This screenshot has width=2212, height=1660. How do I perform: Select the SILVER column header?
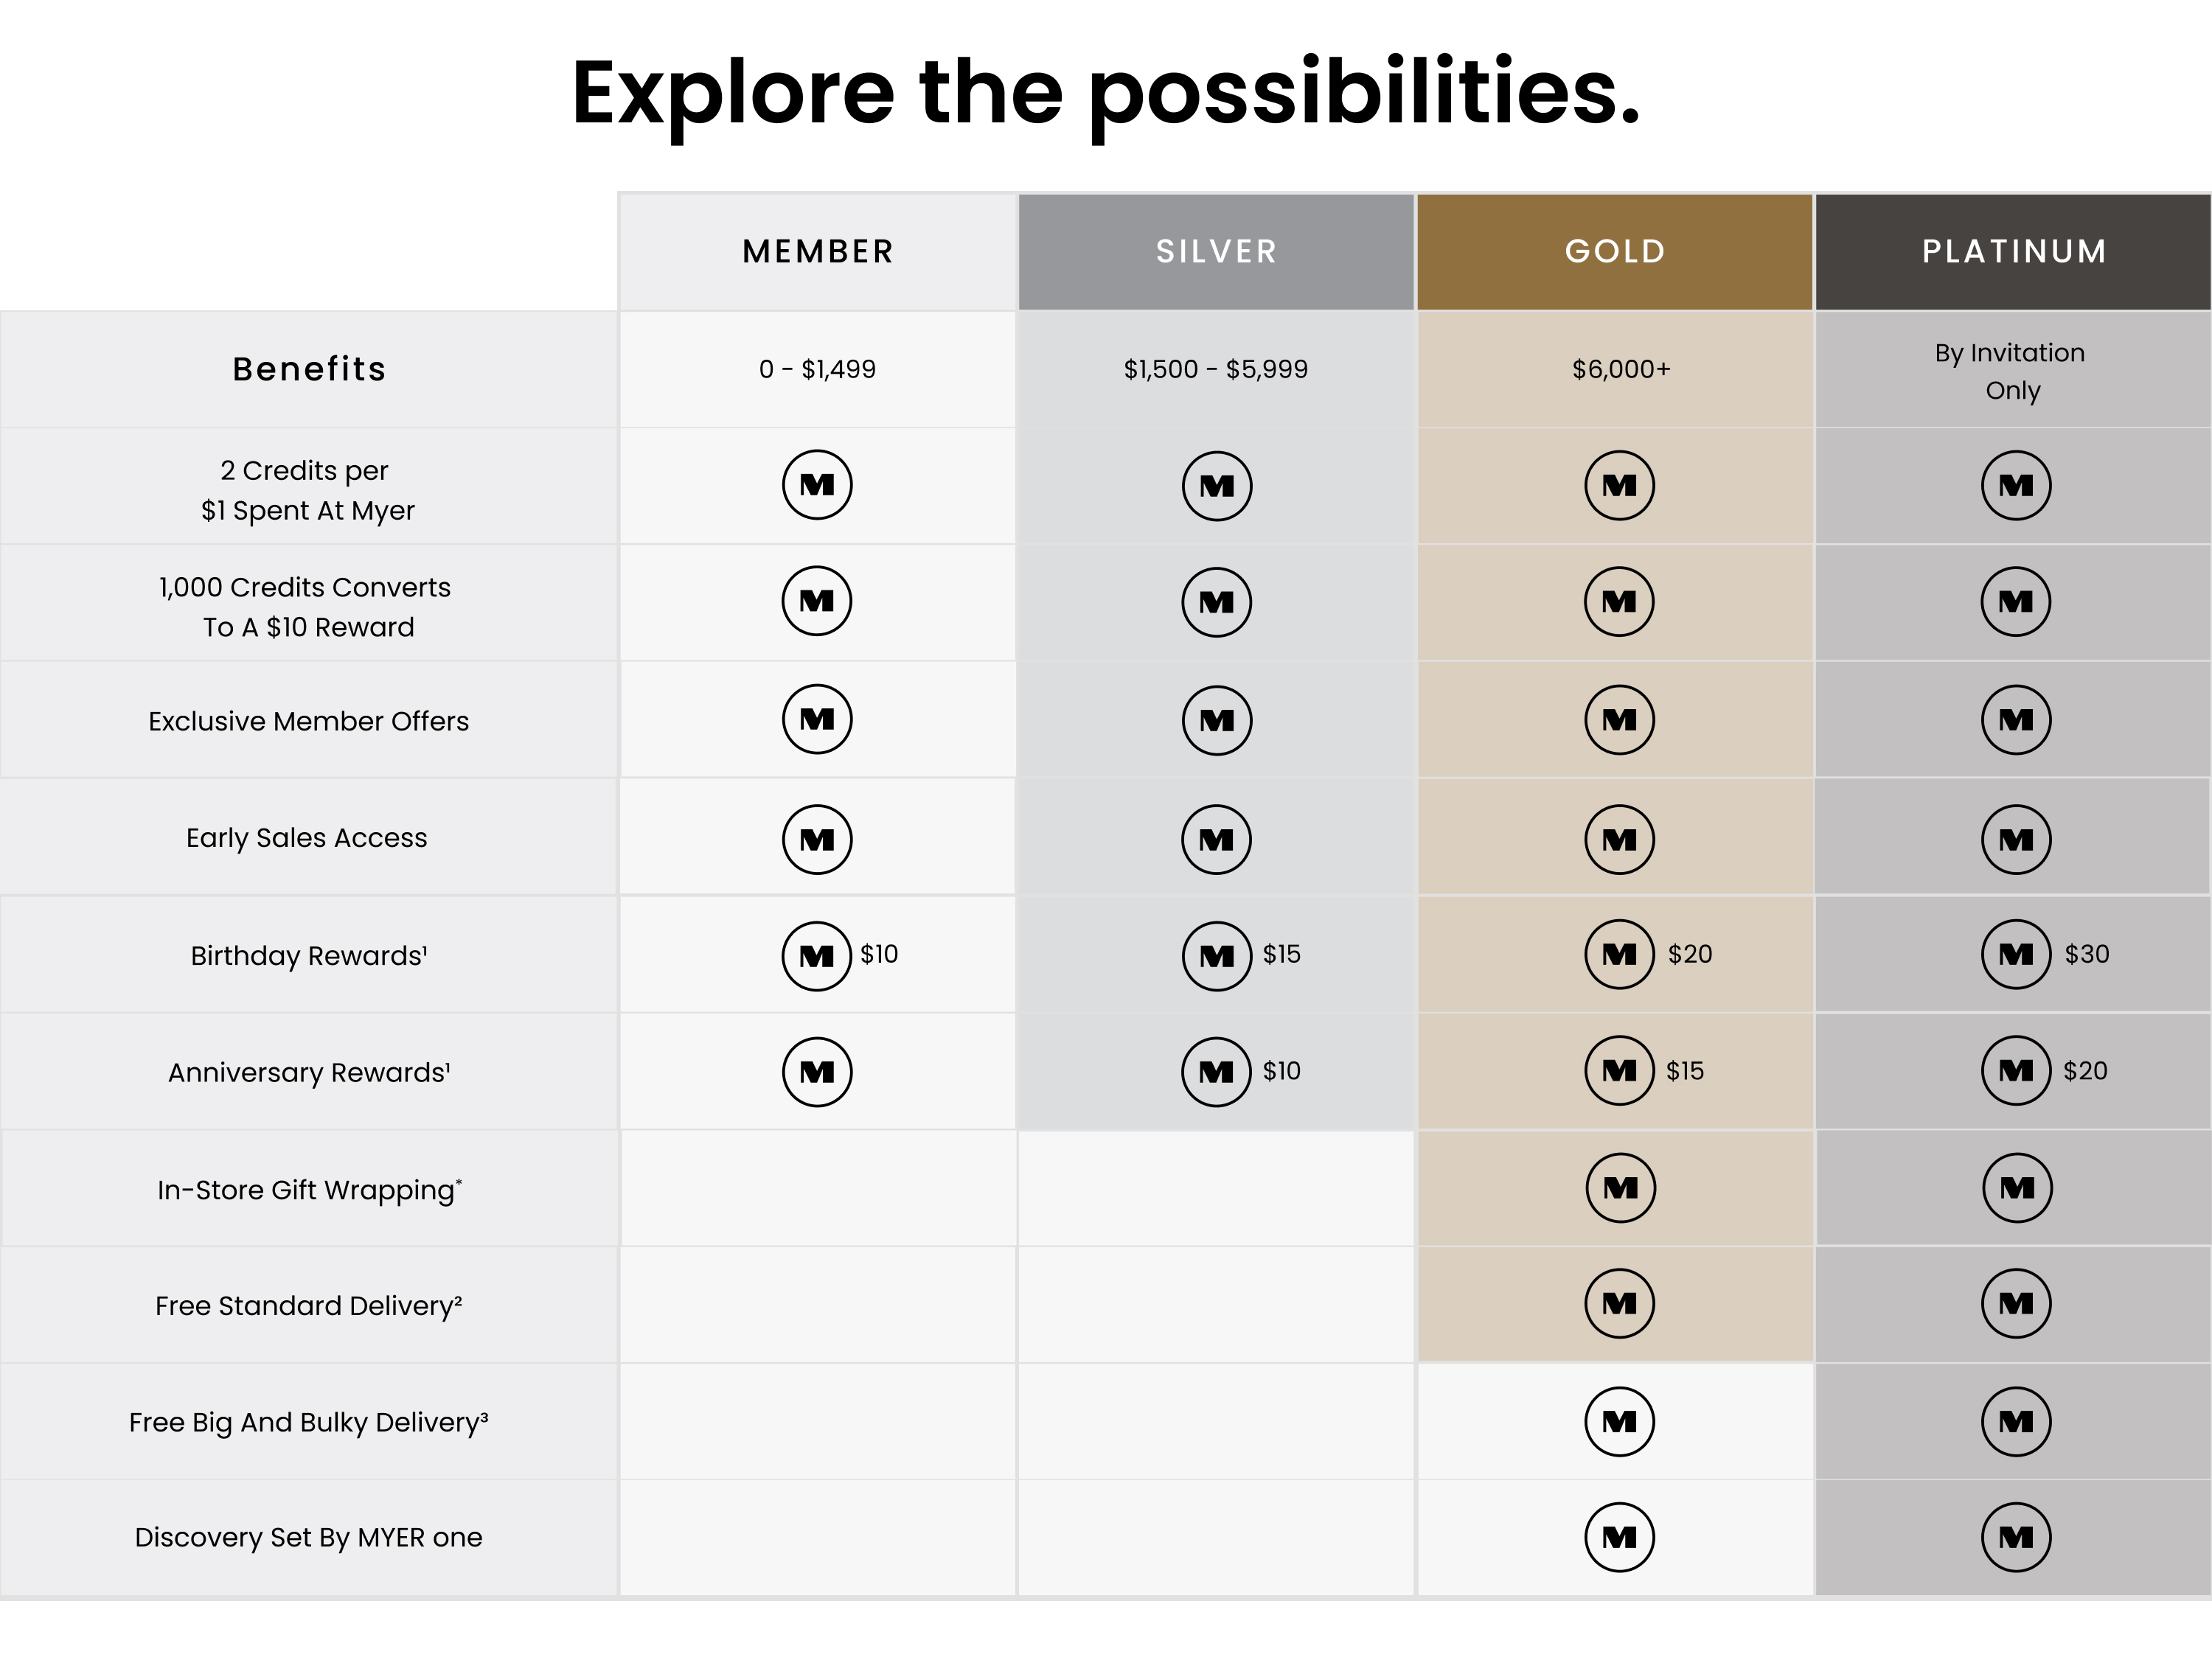click(x=1216, y=251)
